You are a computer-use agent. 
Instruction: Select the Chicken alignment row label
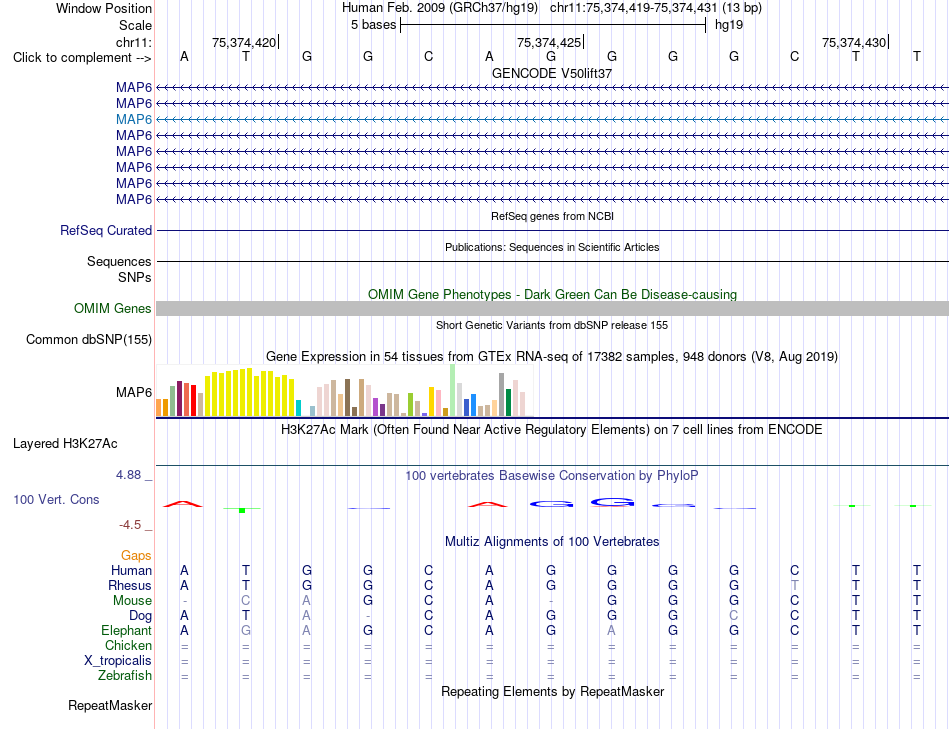(128, 646)
